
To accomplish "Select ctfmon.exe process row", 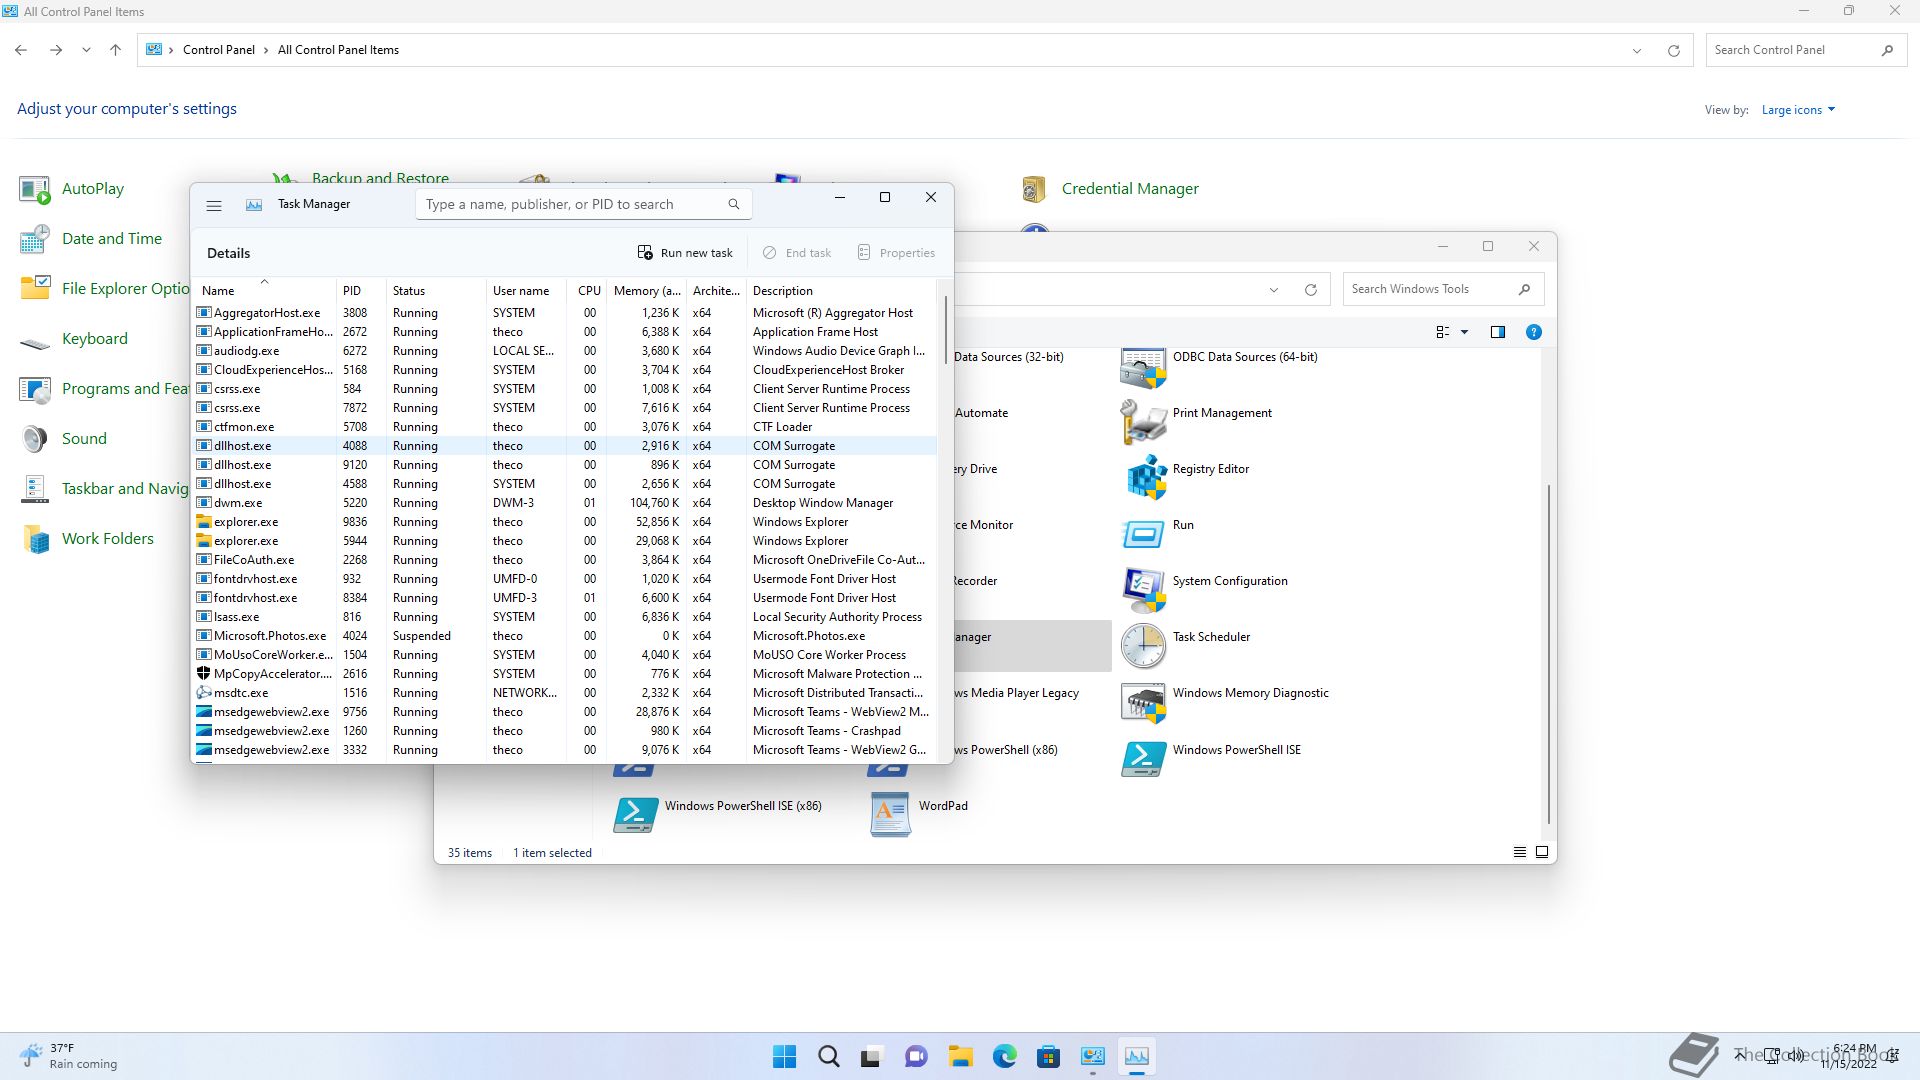I will 566,427.
